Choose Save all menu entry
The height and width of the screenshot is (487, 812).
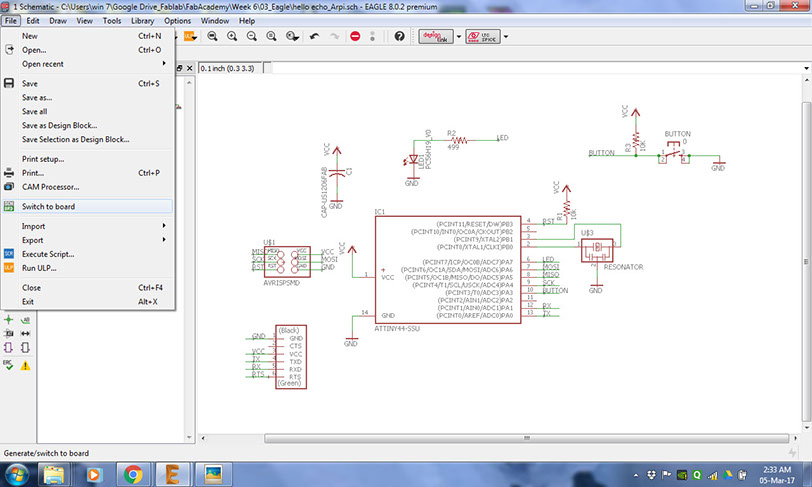tap(88, 111)
